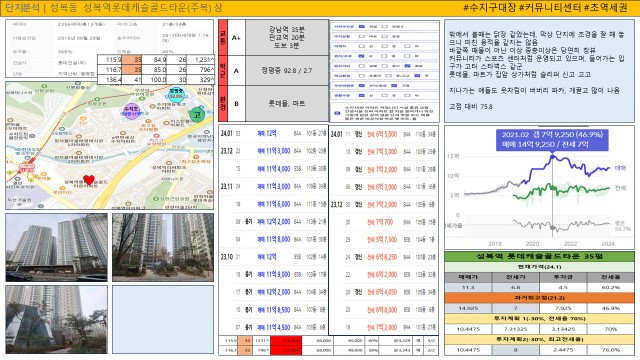
Task: Select the A+ transportation grade cell
Action: tap(236, 38)
